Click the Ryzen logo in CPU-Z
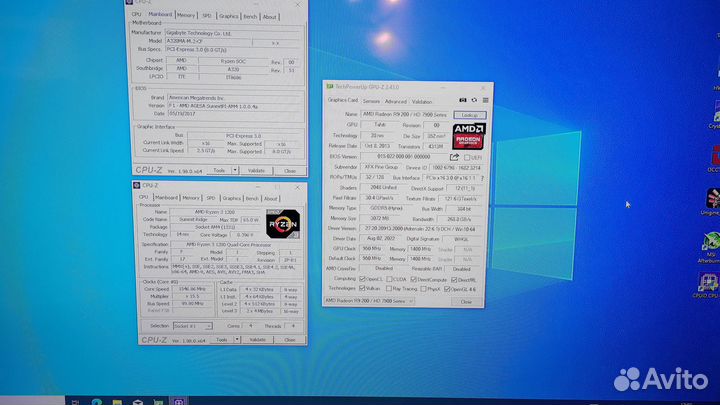Image resolution: width=720 pixels, height=405 pixels. click(283, 224)
